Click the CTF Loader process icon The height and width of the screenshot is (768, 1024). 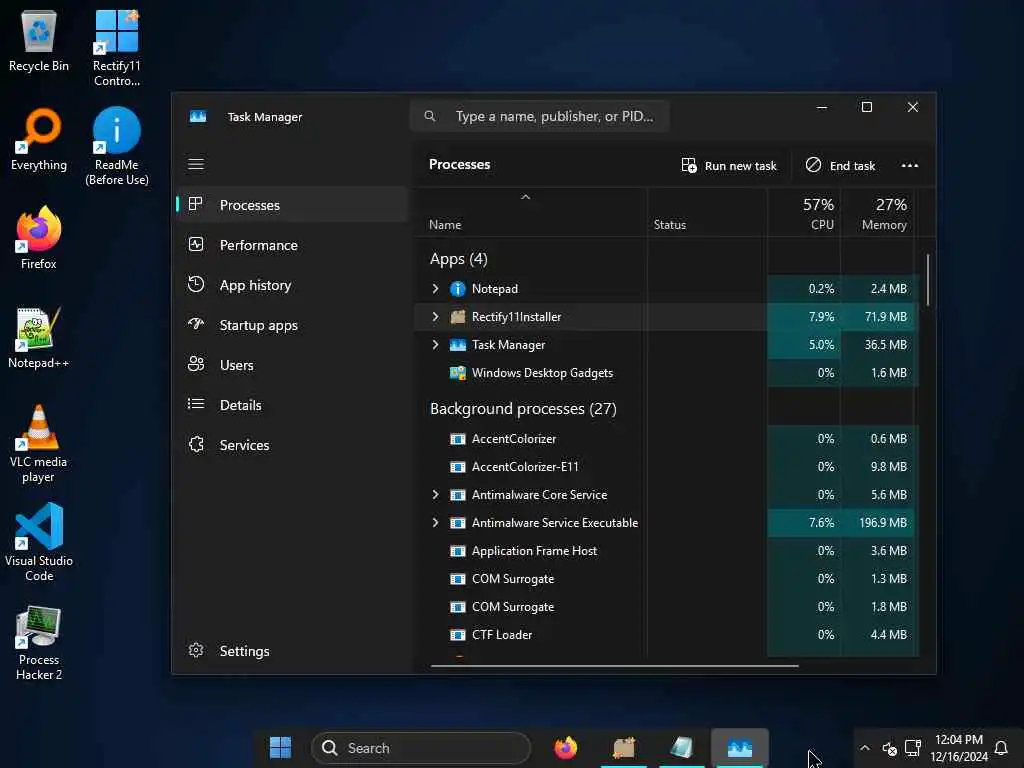(x=458, y=635)
